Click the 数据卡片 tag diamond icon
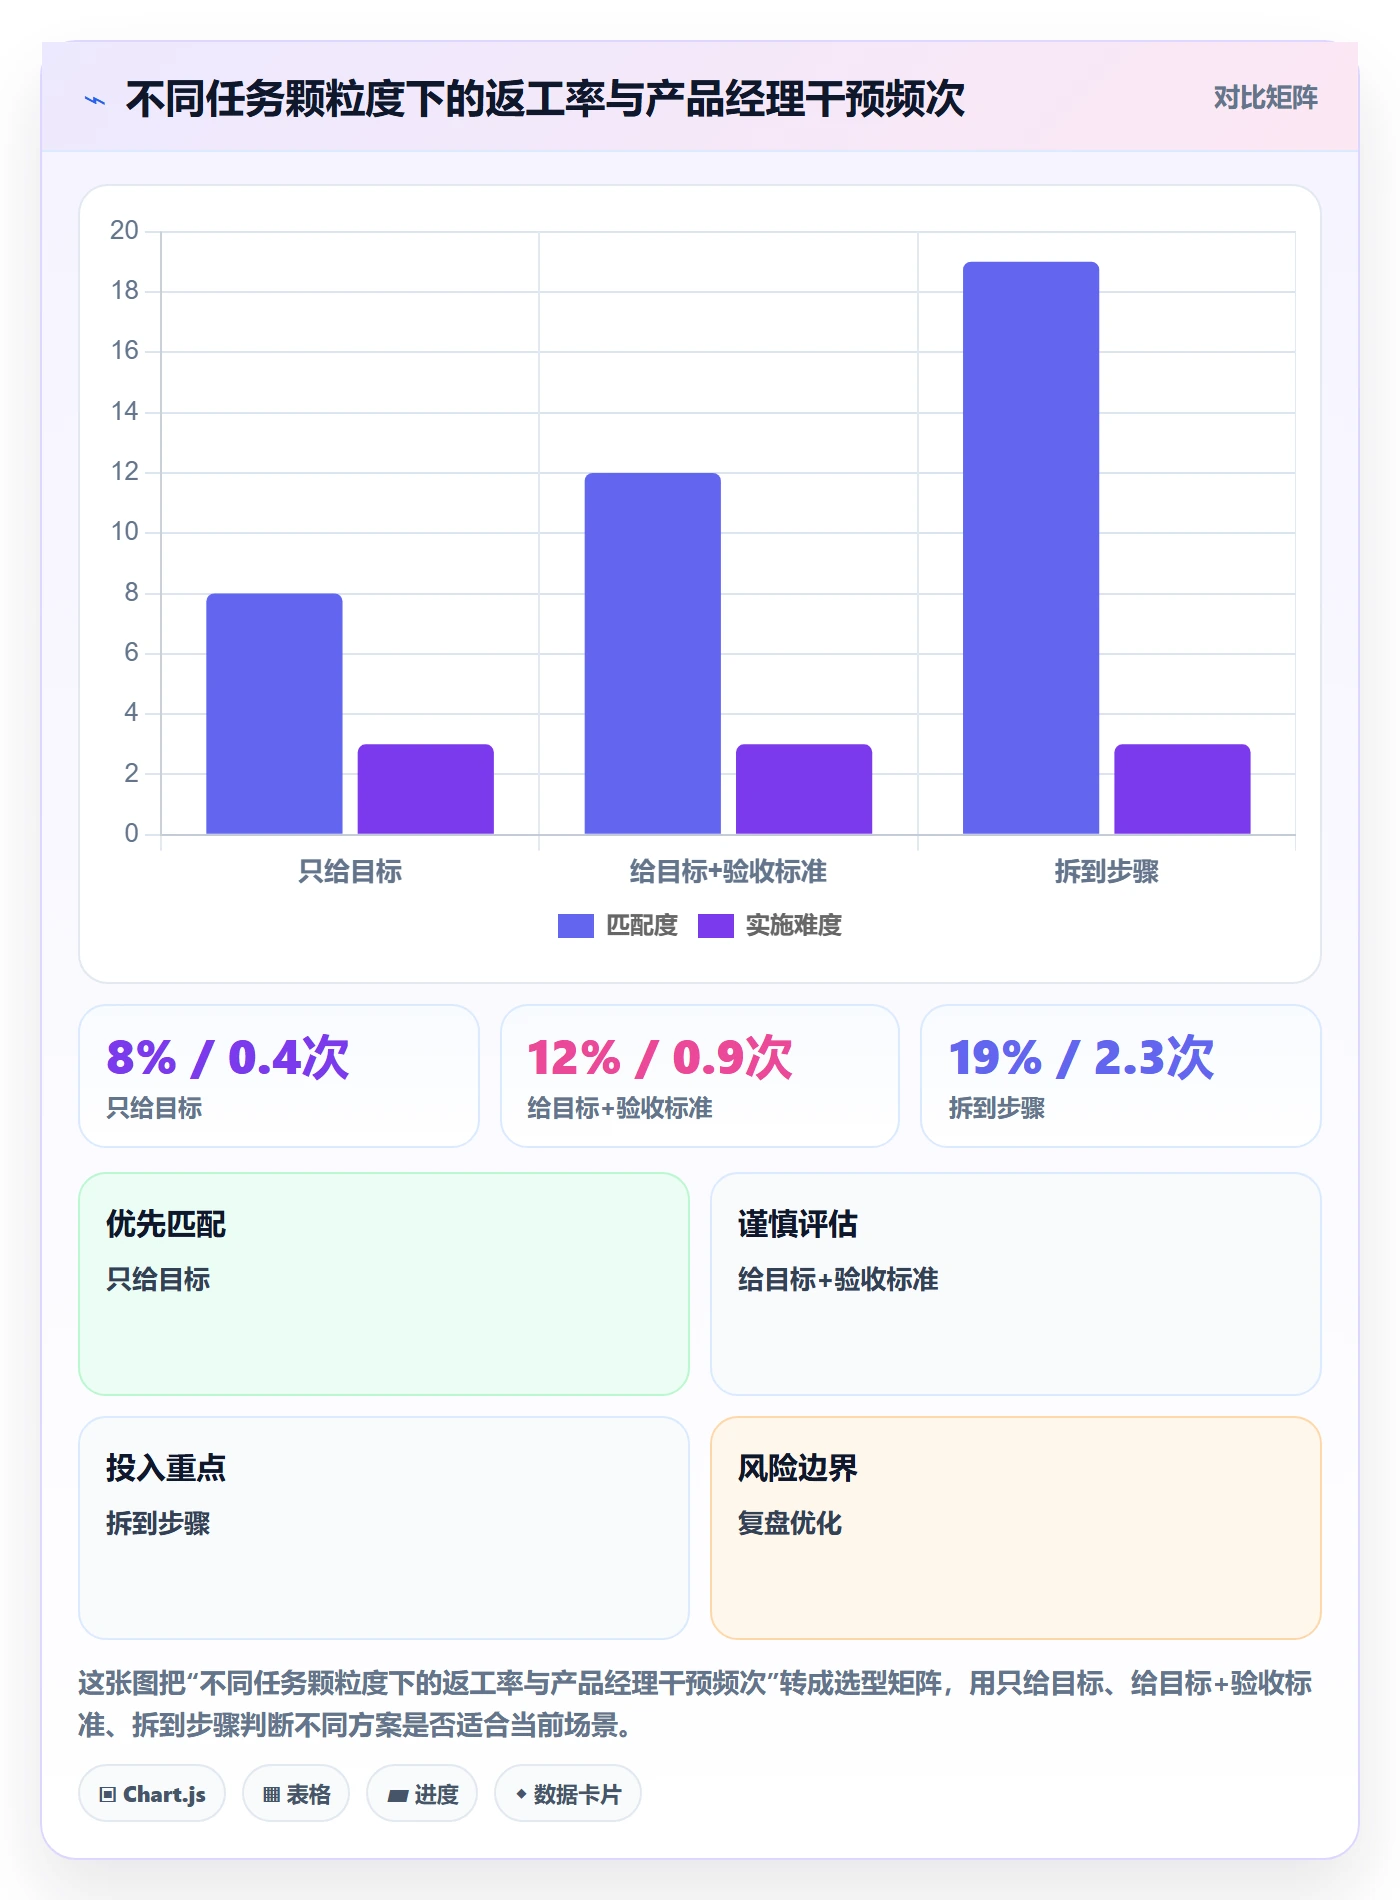This screenshot has width=1400, height=1900. point(521,1794)
